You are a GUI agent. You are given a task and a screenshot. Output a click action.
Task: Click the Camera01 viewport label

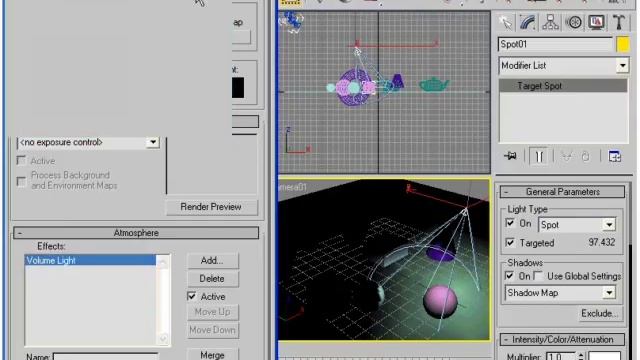pyautogui.click(x=292, y=187)
